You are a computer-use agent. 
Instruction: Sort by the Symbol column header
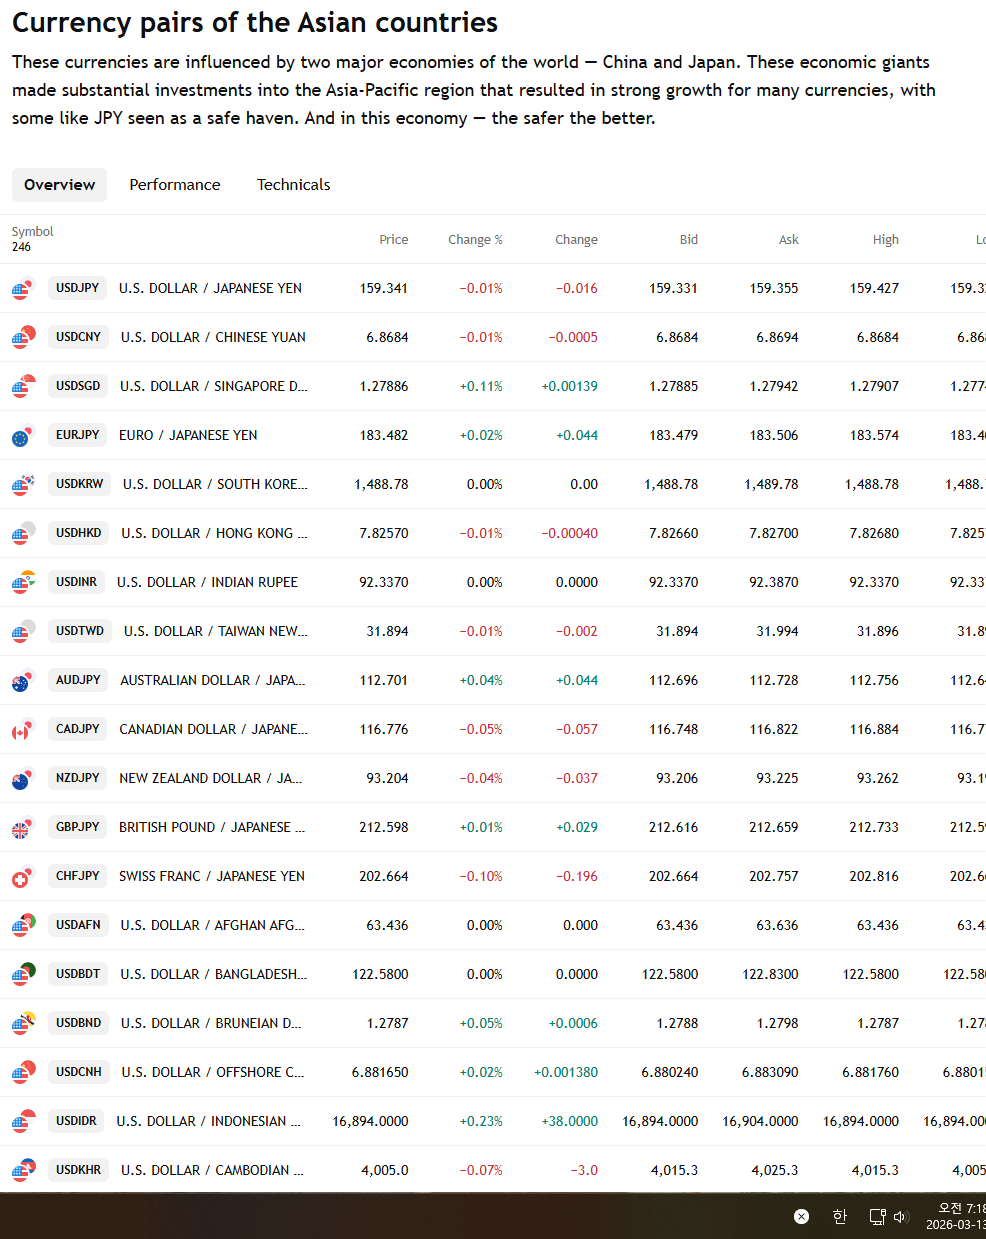point(32,232)
